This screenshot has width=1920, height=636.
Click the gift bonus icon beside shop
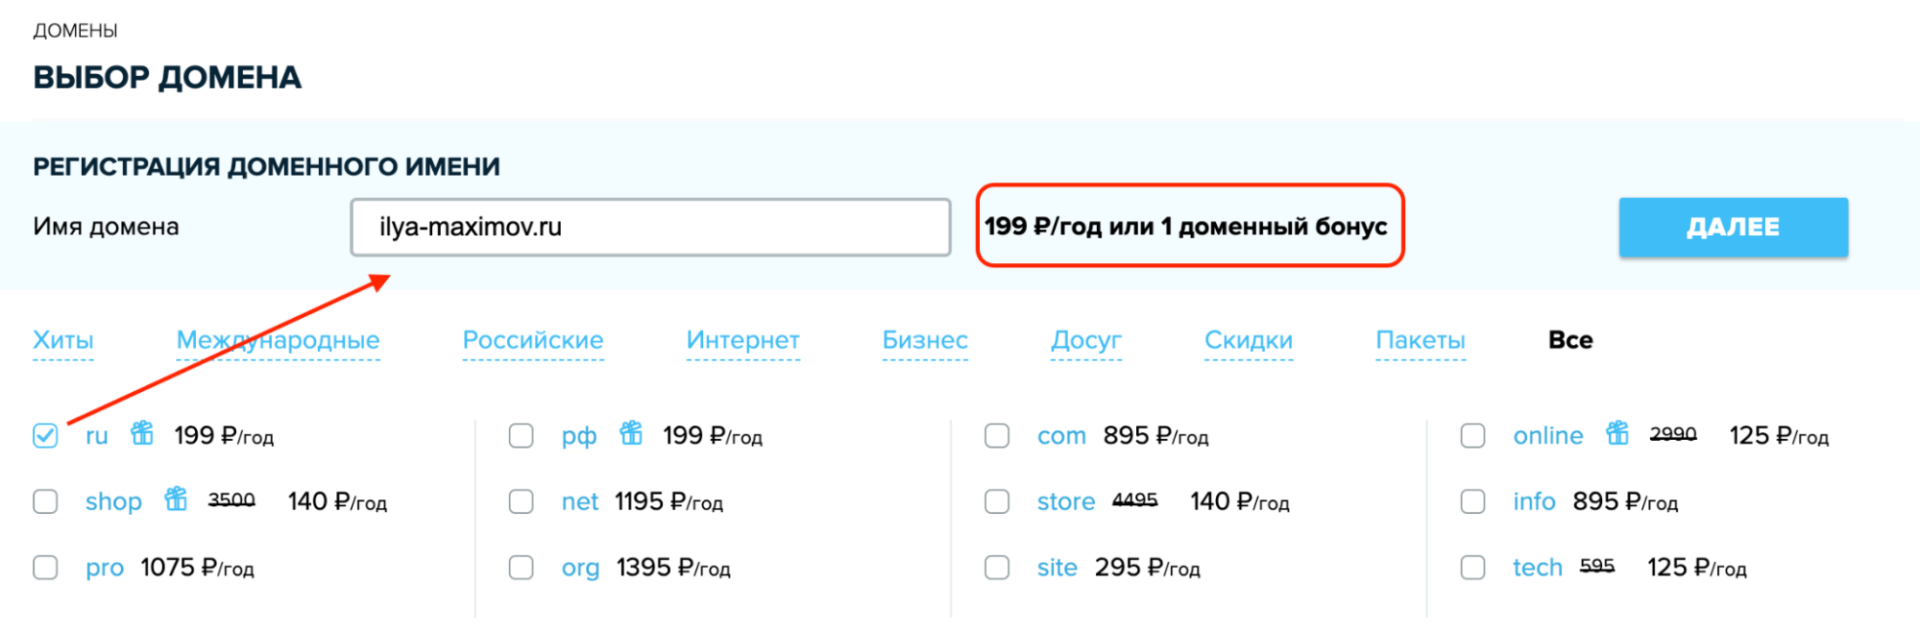(177, 500)
